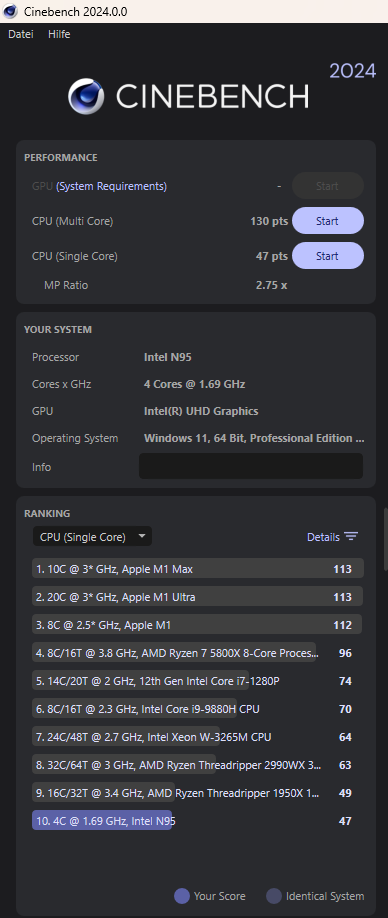The height and width of the screenshot is (918, 388).
Task: Click the filter lines icon beside Details
Action: (351, 536)
